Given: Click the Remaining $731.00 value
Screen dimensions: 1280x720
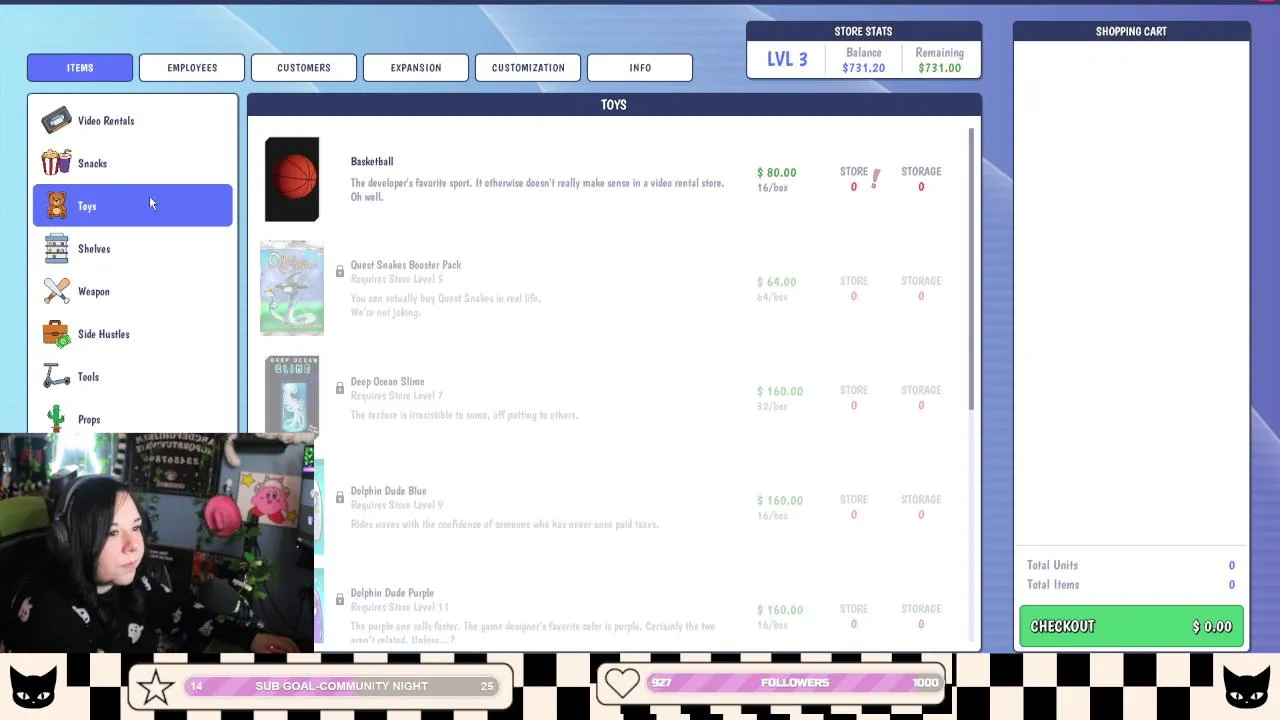Looking at the screenshot, I should (939, 68).
